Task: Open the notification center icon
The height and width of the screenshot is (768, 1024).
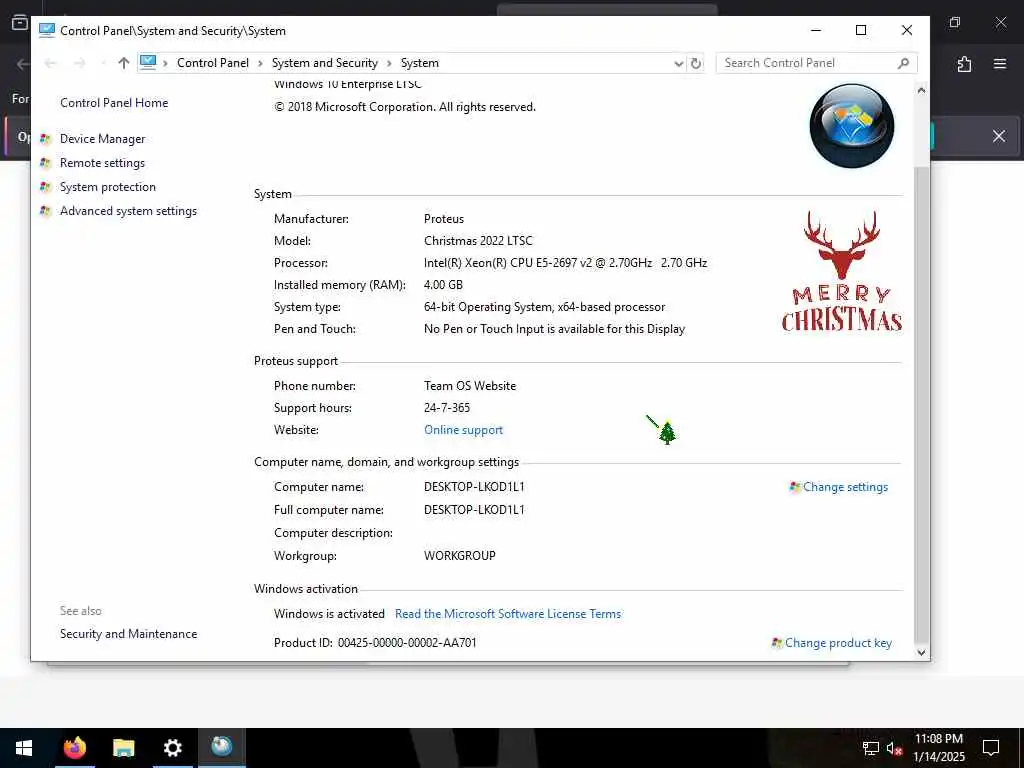Action: tap(991, 748)
